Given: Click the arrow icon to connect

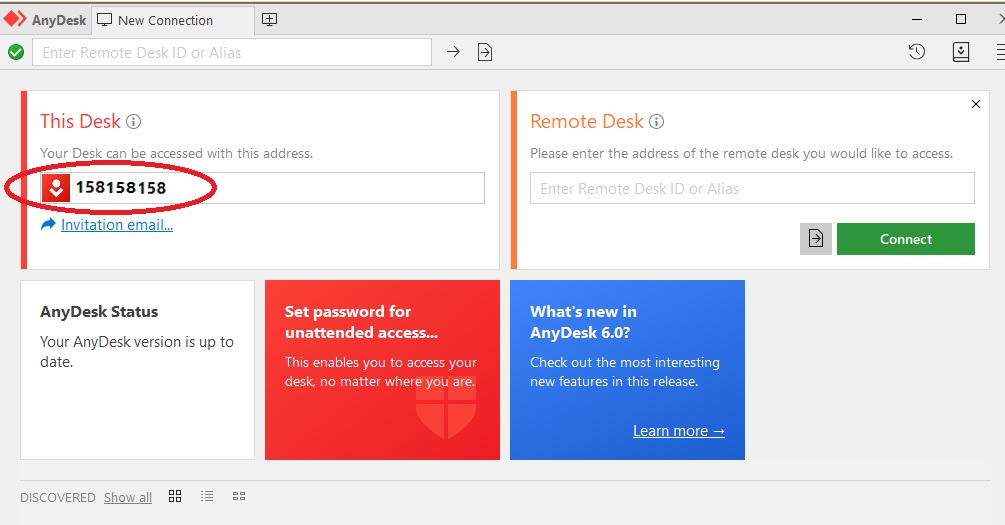Looking at the screenshot, I should (x=453, y=52).
